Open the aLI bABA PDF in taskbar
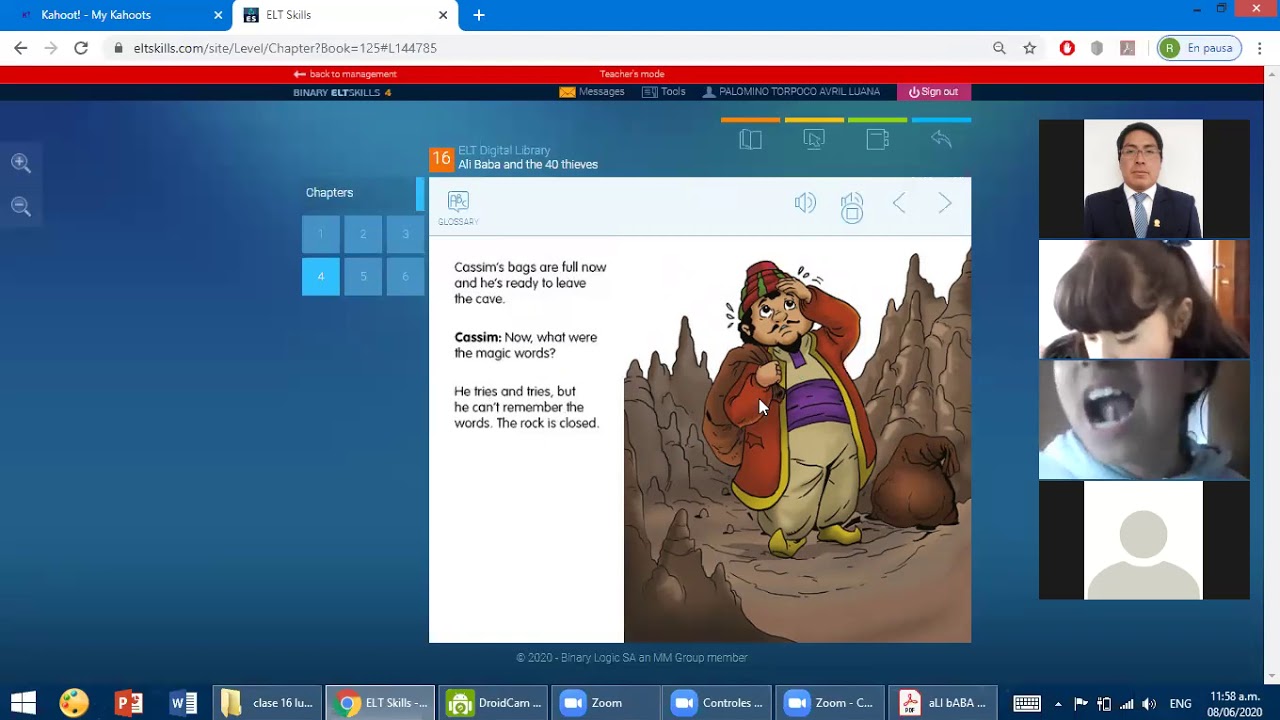Screen dimensions: 1280x720 [944, 703]
